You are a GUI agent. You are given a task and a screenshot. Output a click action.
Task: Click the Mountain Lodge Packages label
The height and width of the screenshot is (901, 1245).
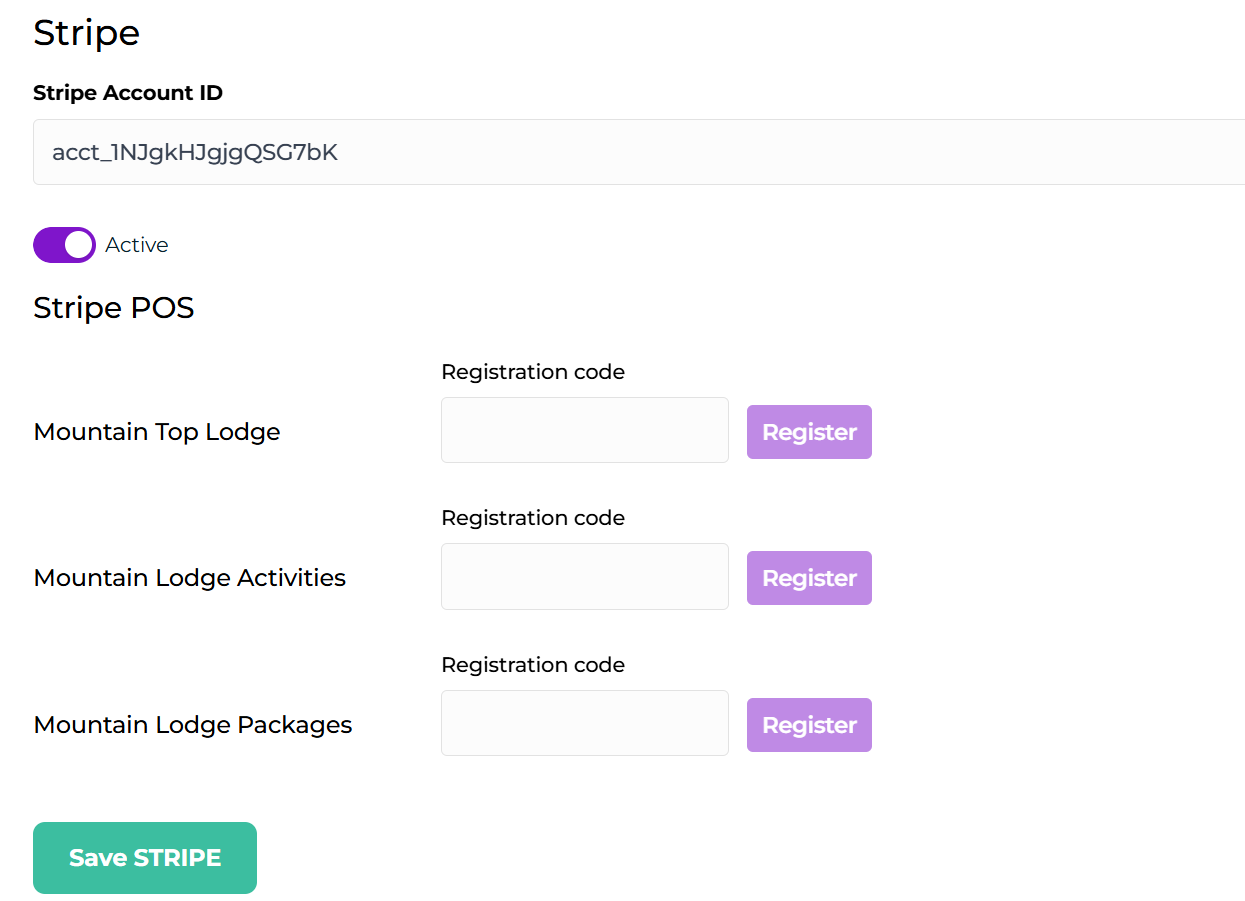tap(193, 725)
